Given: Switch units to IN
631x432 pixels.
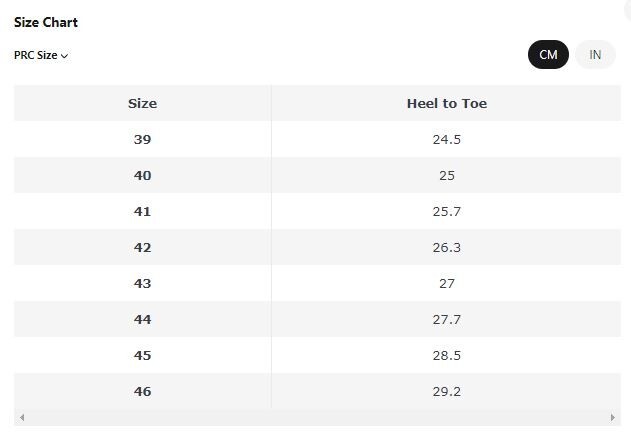Looking at the screenshot, I should [x=595, y=54].
